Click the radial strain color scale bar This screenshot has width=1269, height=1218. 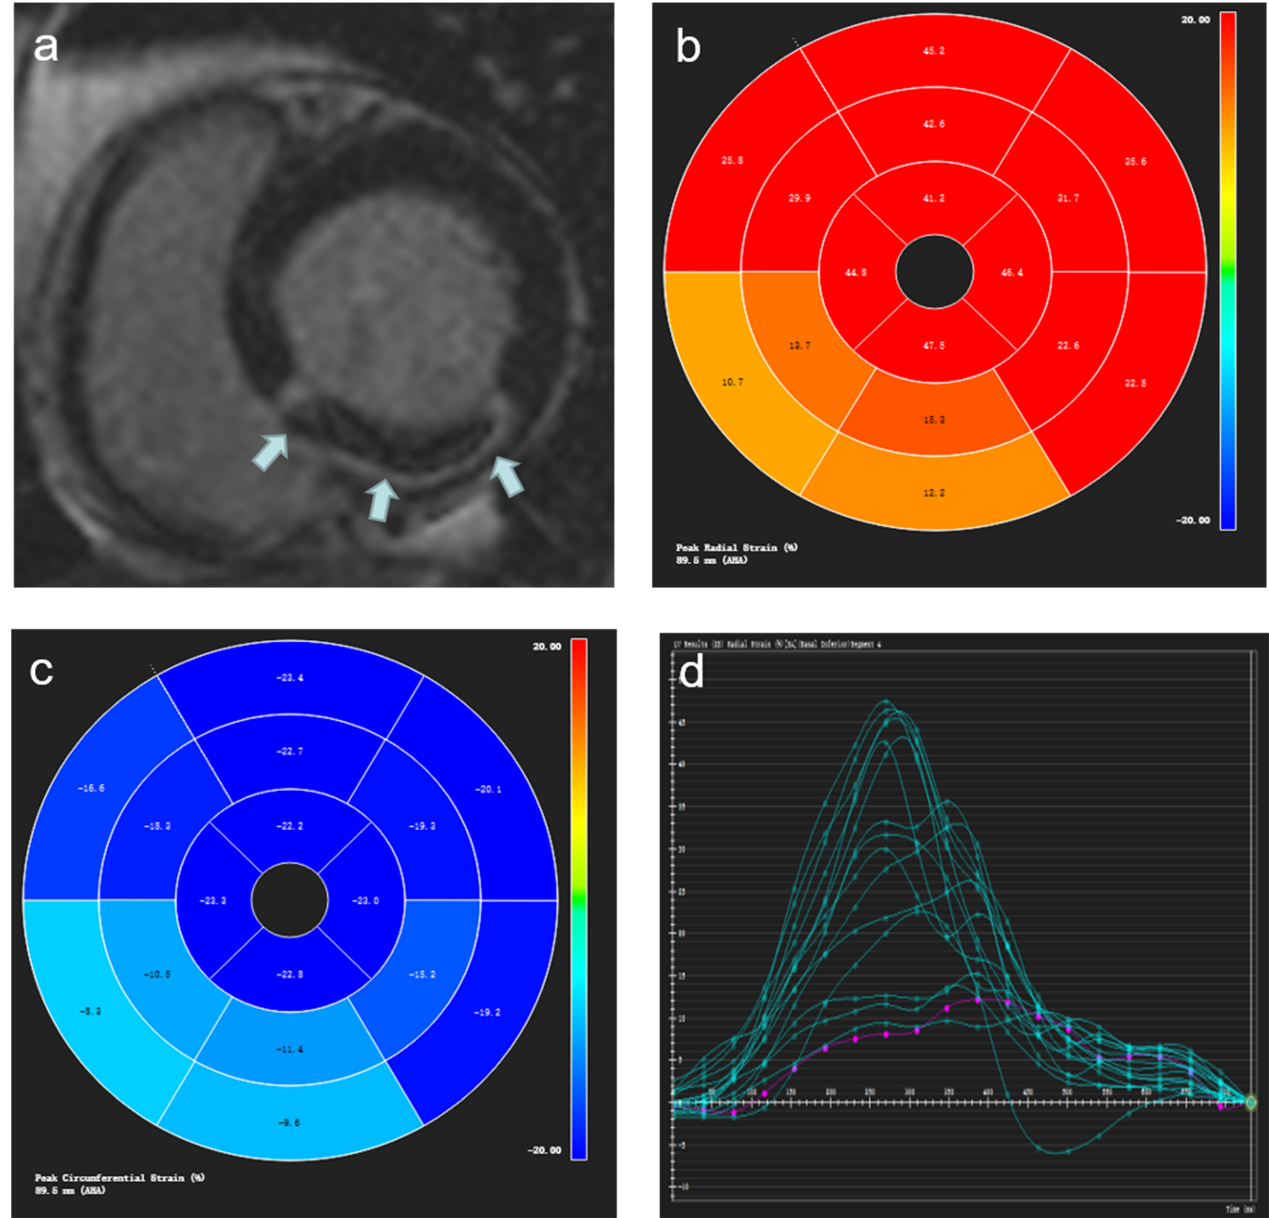pos(1228,270)
